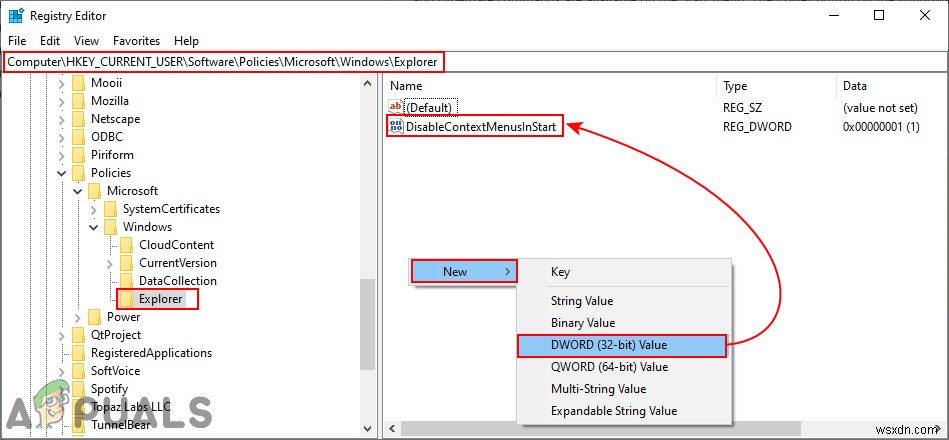Viewport: 949px width, 440px height.
Task: Choose QWORD (64-bit) Value
Action: coord(624,367)
